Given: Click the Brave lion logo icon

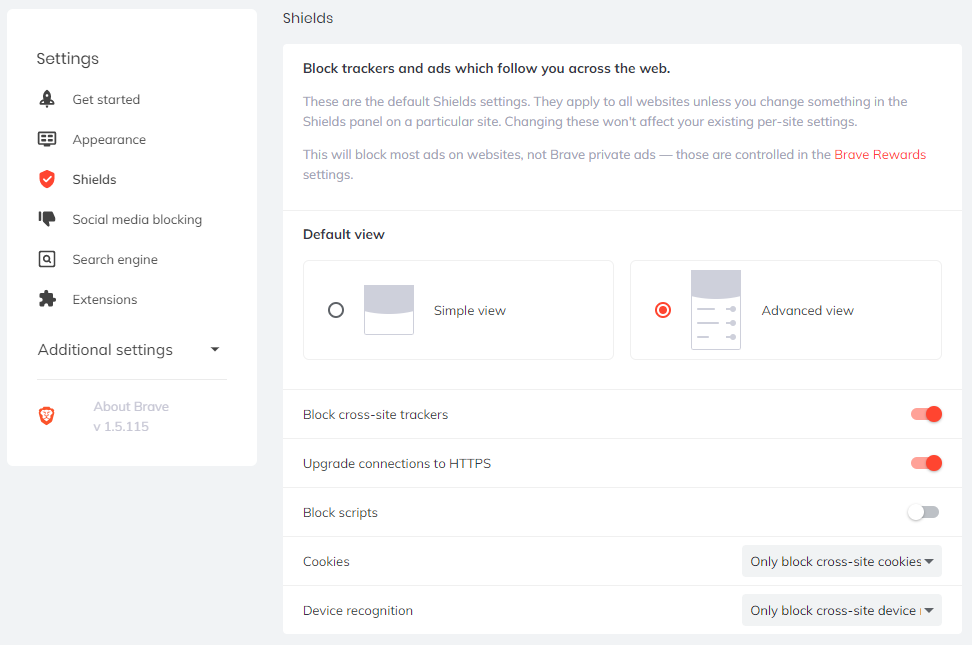Looking at the screenshot, I should click(46, 416).
